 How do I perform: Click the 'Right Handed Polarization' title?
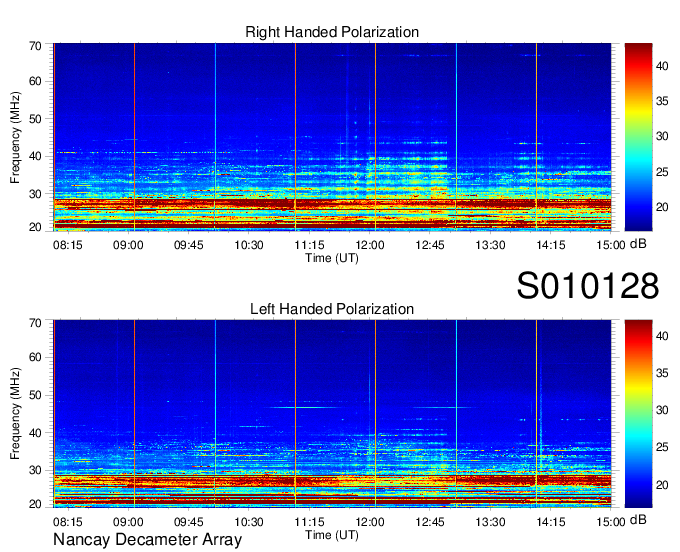pyautogui.click(x=332, y=32)
